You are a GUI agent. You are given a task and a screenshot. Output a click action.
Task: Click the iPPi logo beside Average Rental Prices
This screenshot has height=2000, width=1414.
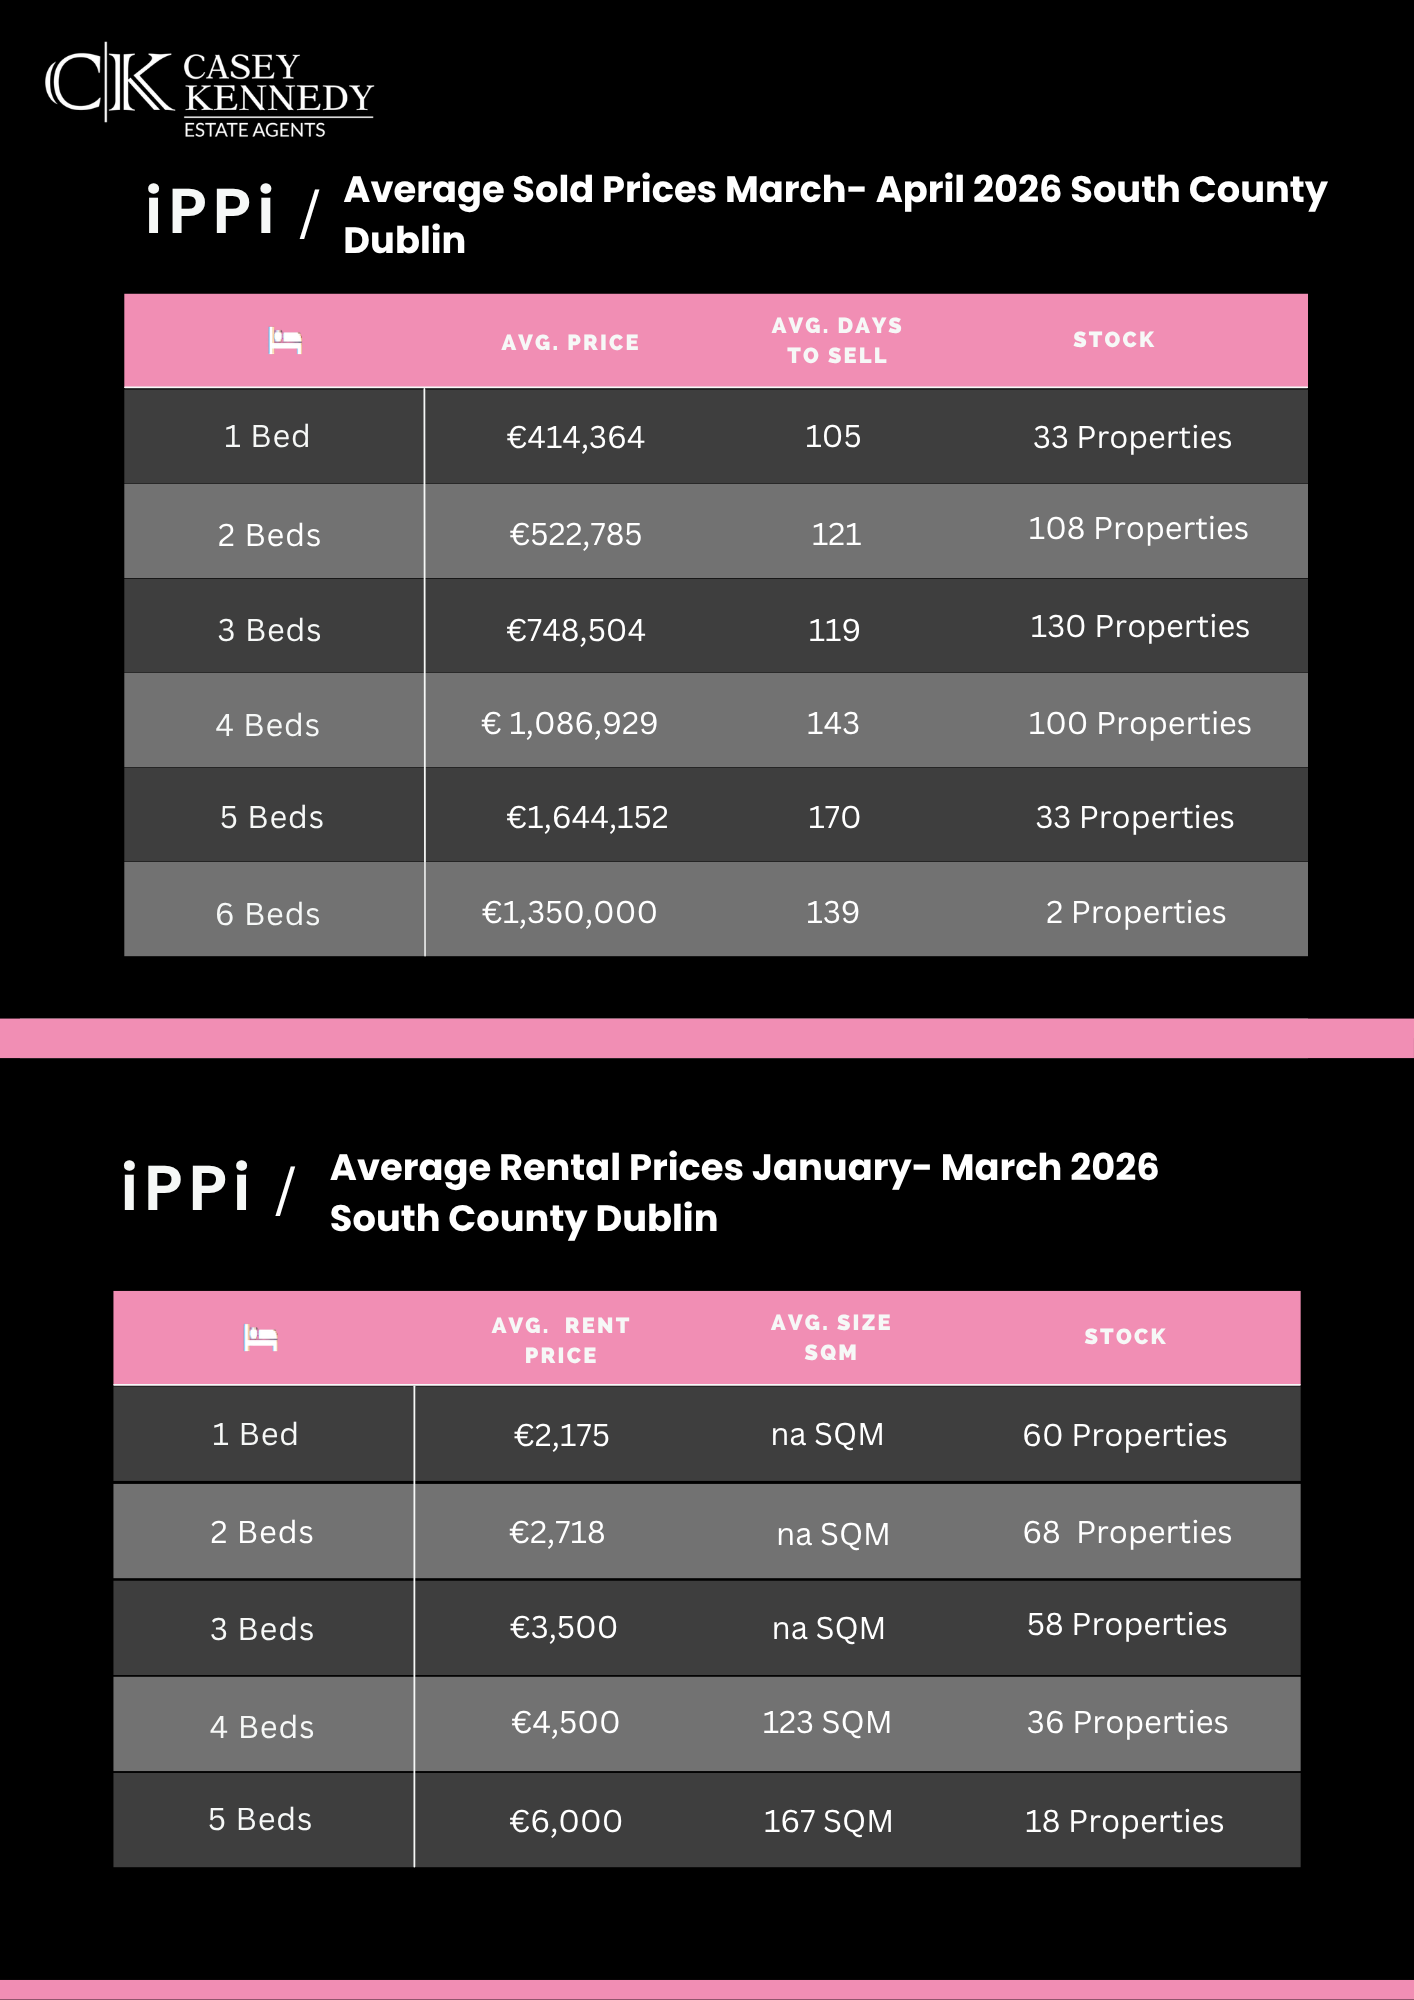[x=186, y=1189]
